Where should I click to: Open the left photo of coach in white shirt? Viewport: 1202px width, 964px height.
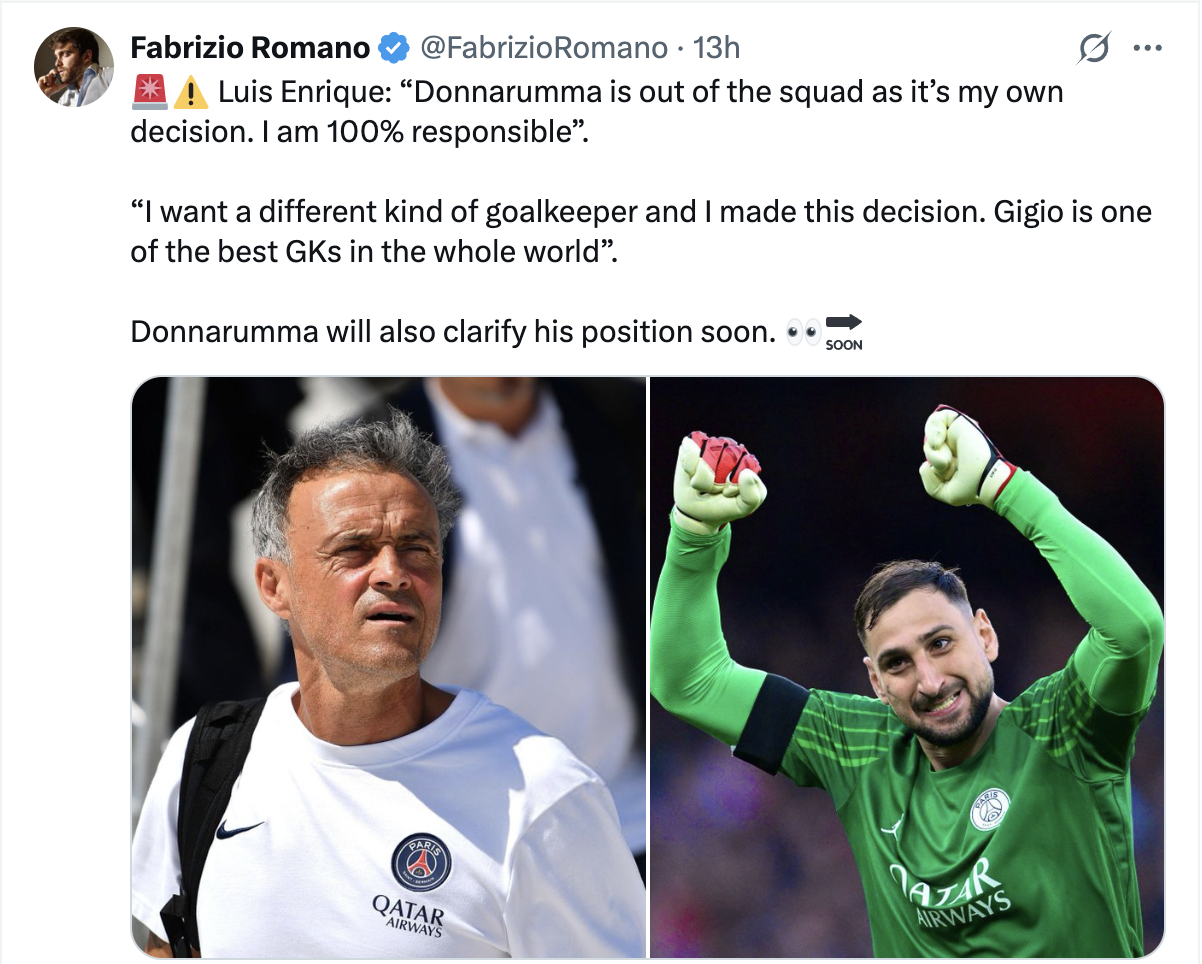click(389, 667)
